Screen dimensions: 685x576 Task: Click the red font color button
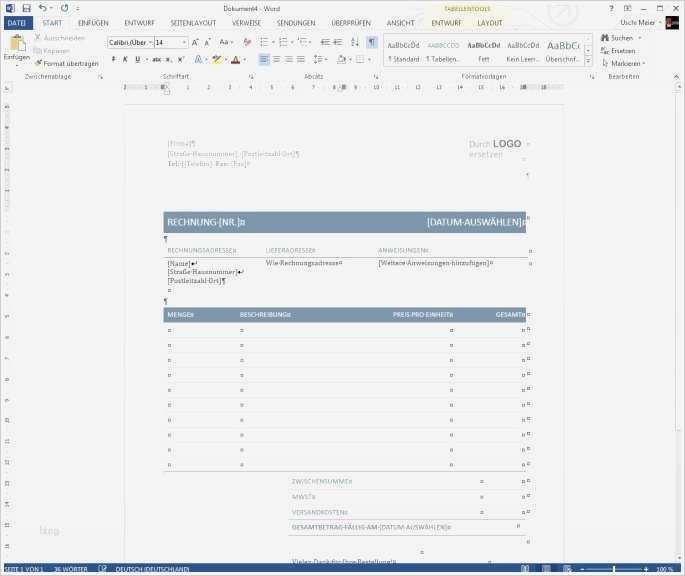(236, 59)
